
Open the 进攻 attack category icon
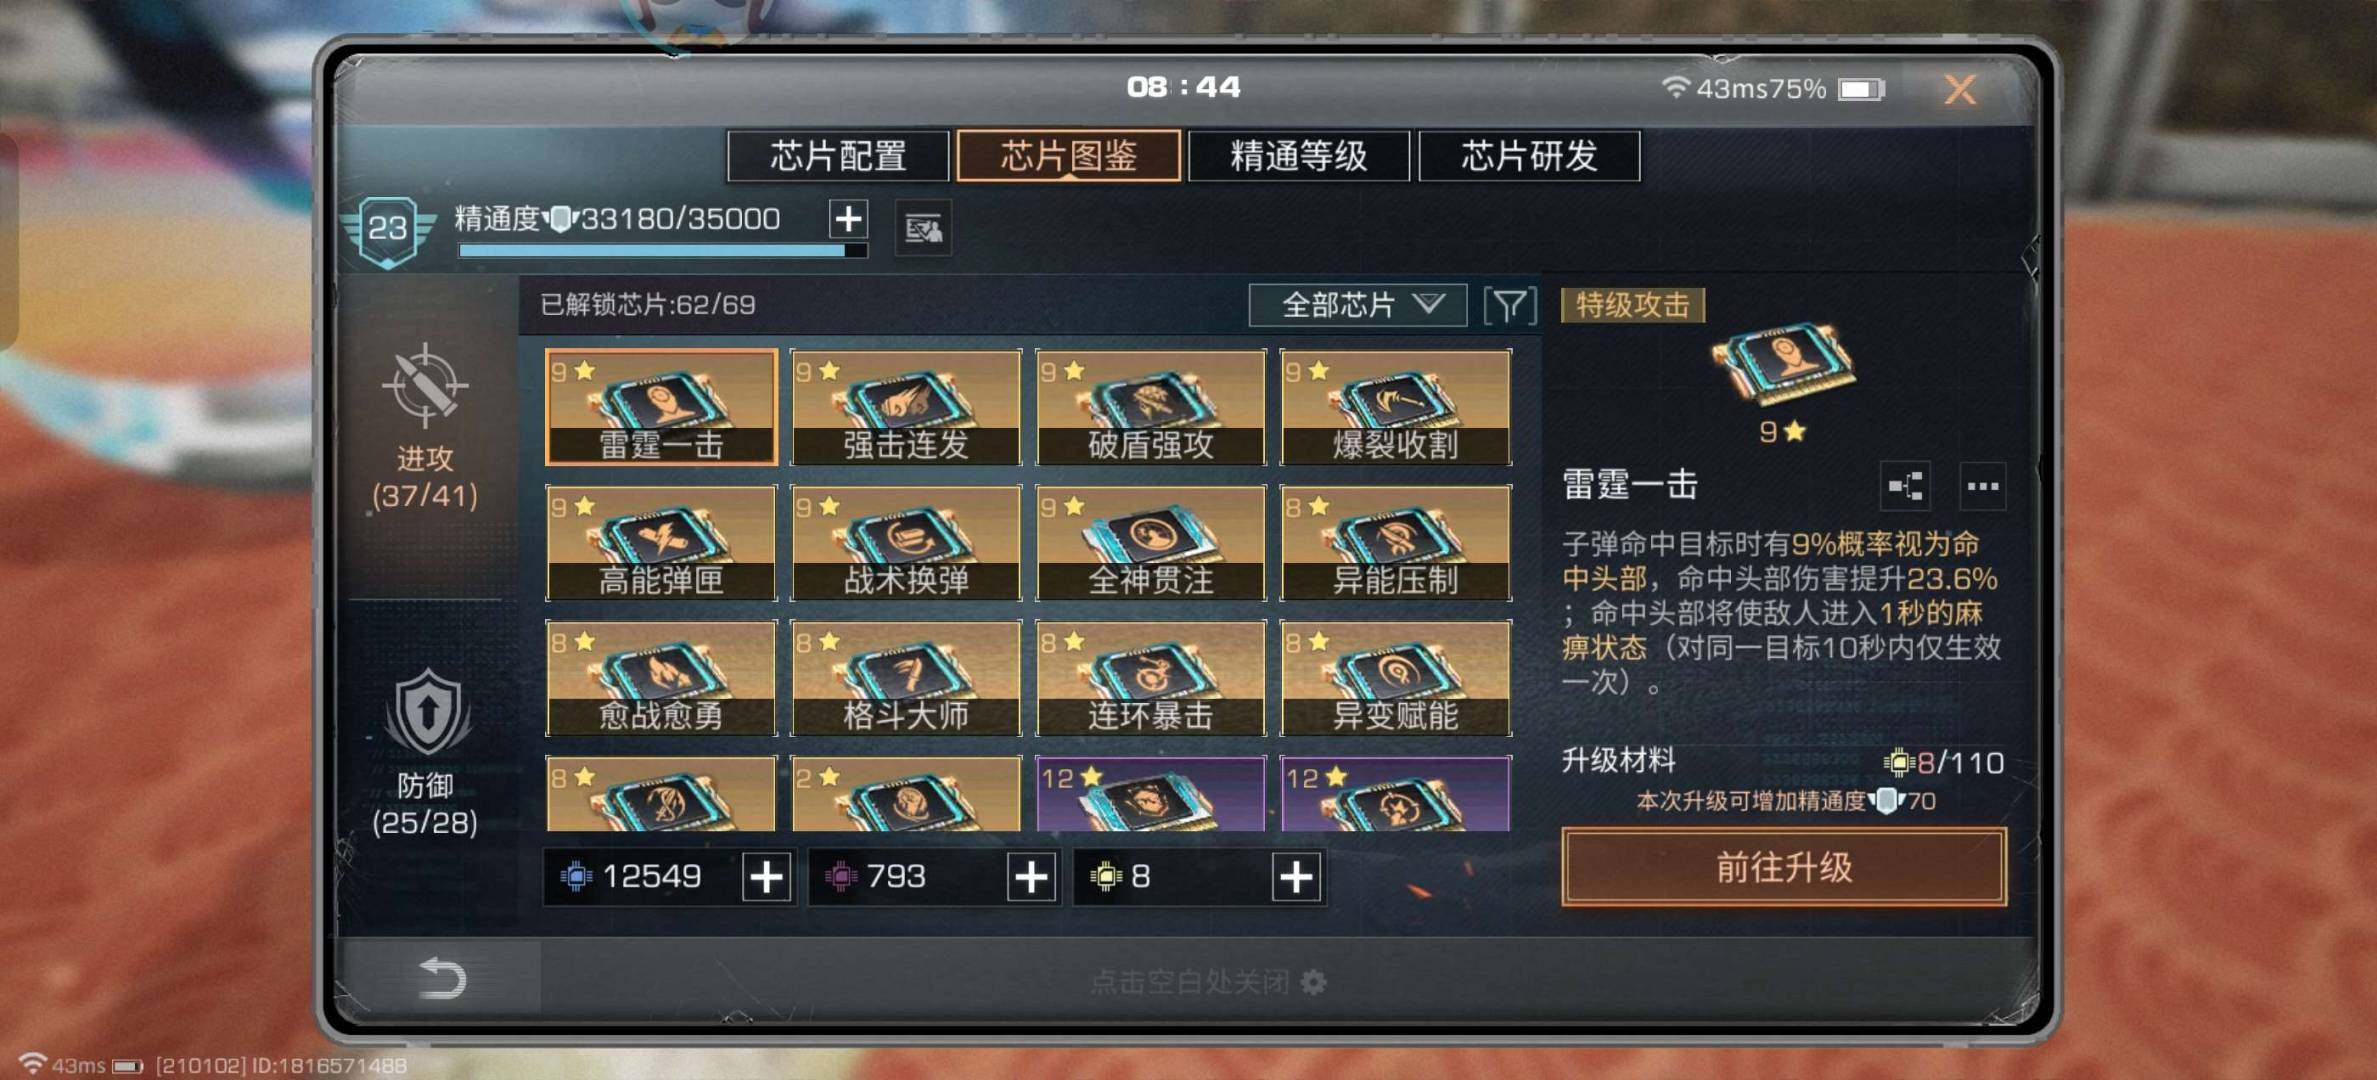point(425,385)
